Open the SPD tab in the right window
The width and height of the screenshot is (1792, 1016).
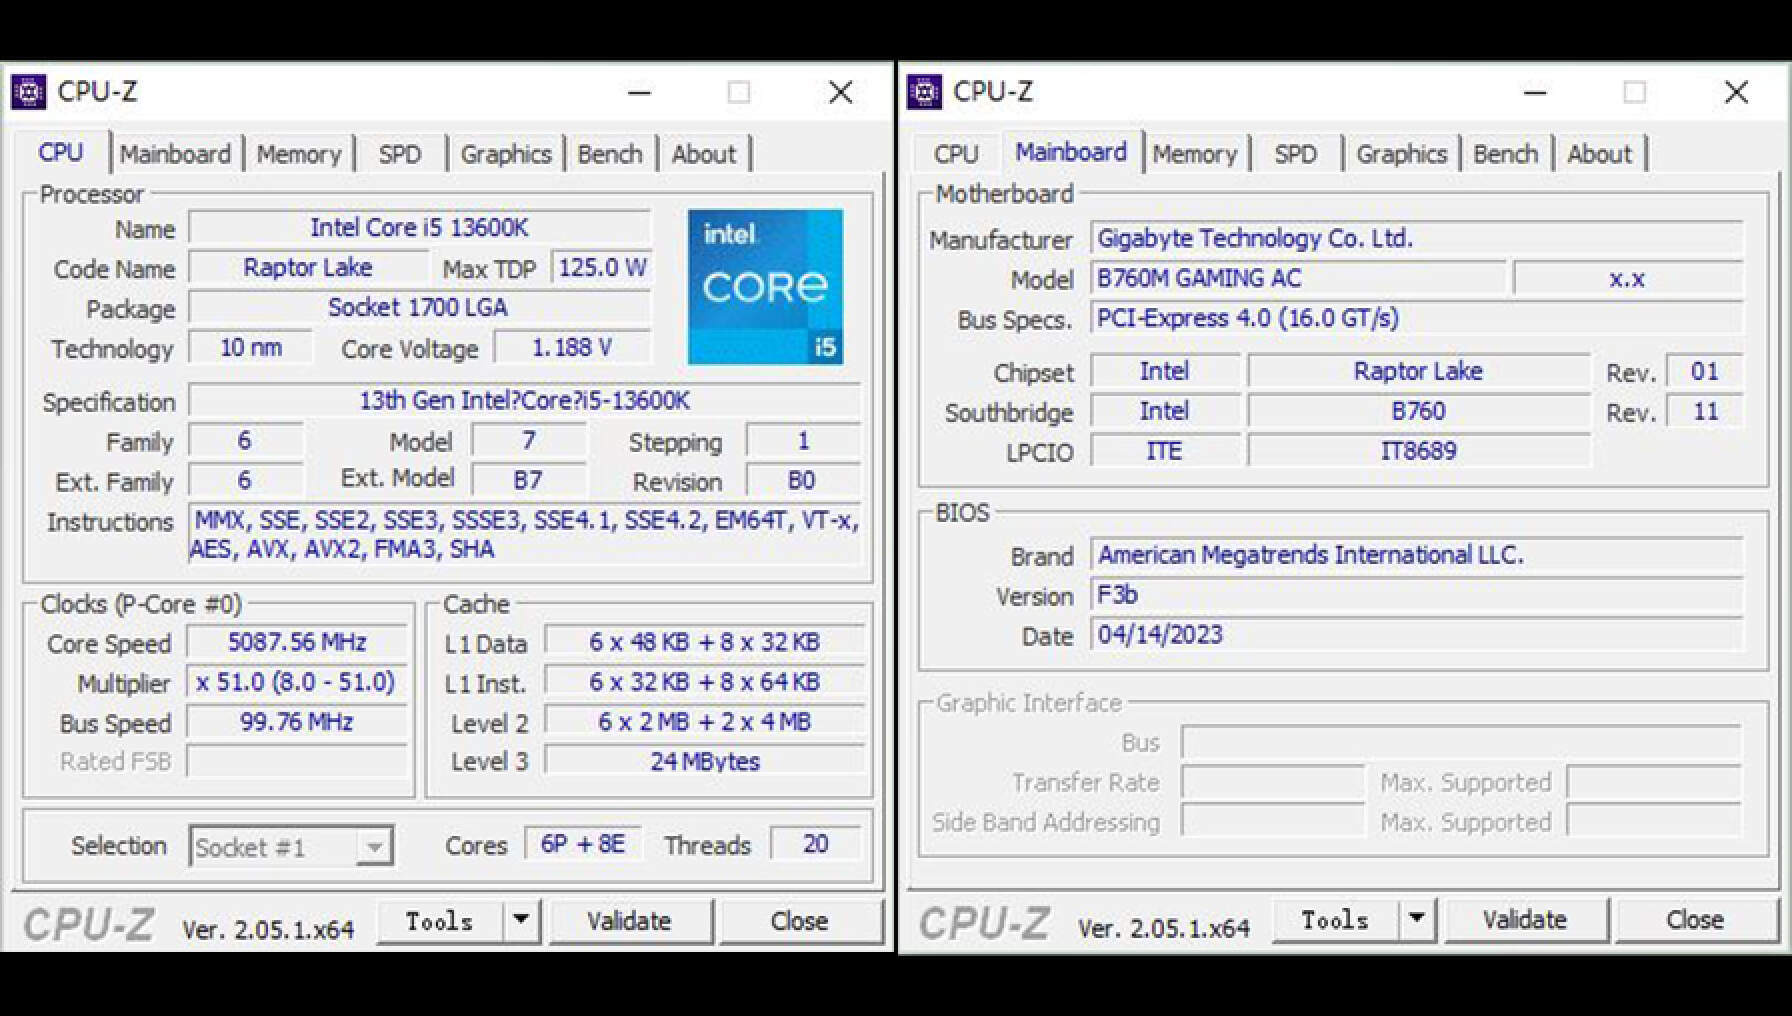[x=1295, y=153]
